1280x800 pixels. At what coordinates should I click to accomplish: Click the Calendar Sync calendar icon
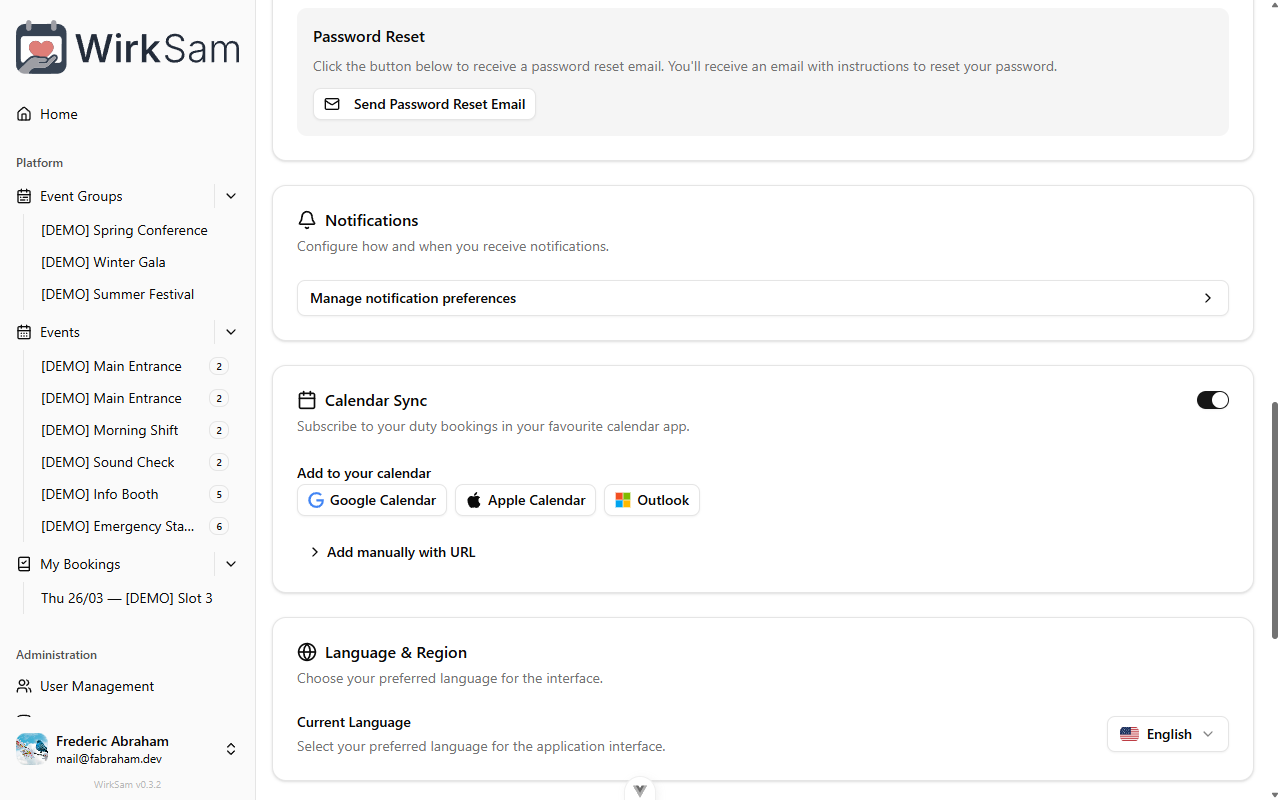pyautogui.click(x=307, y=400)
